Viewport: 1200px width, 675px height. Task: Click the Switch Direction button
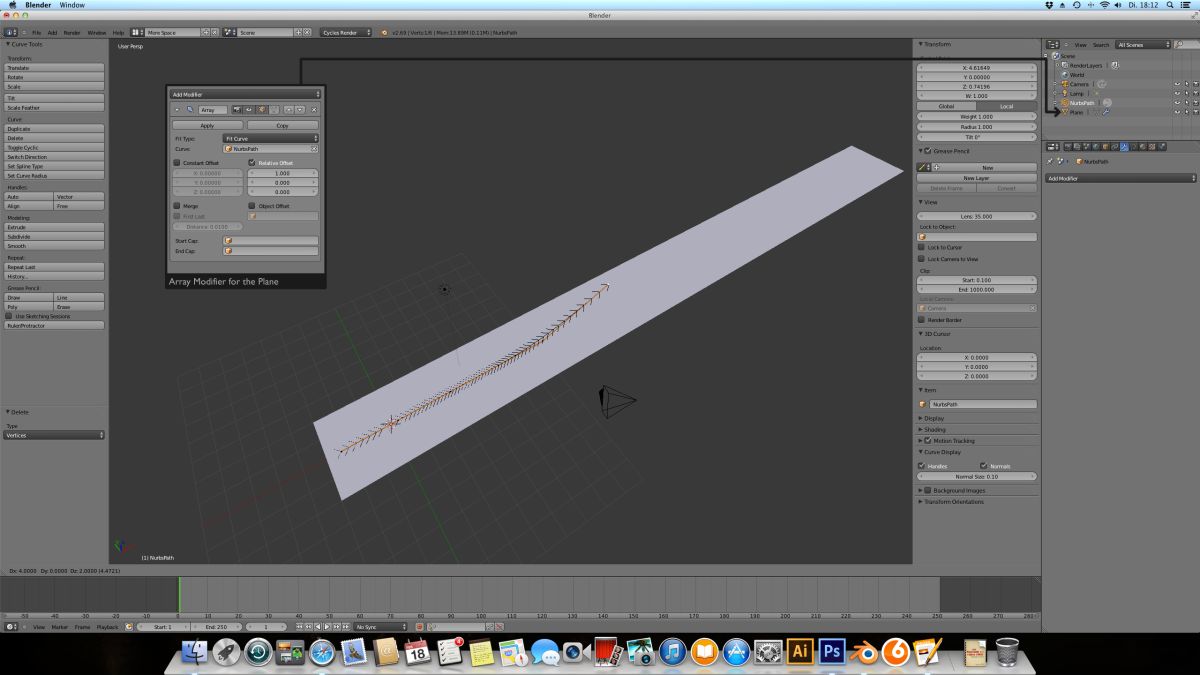pos(55,157)
